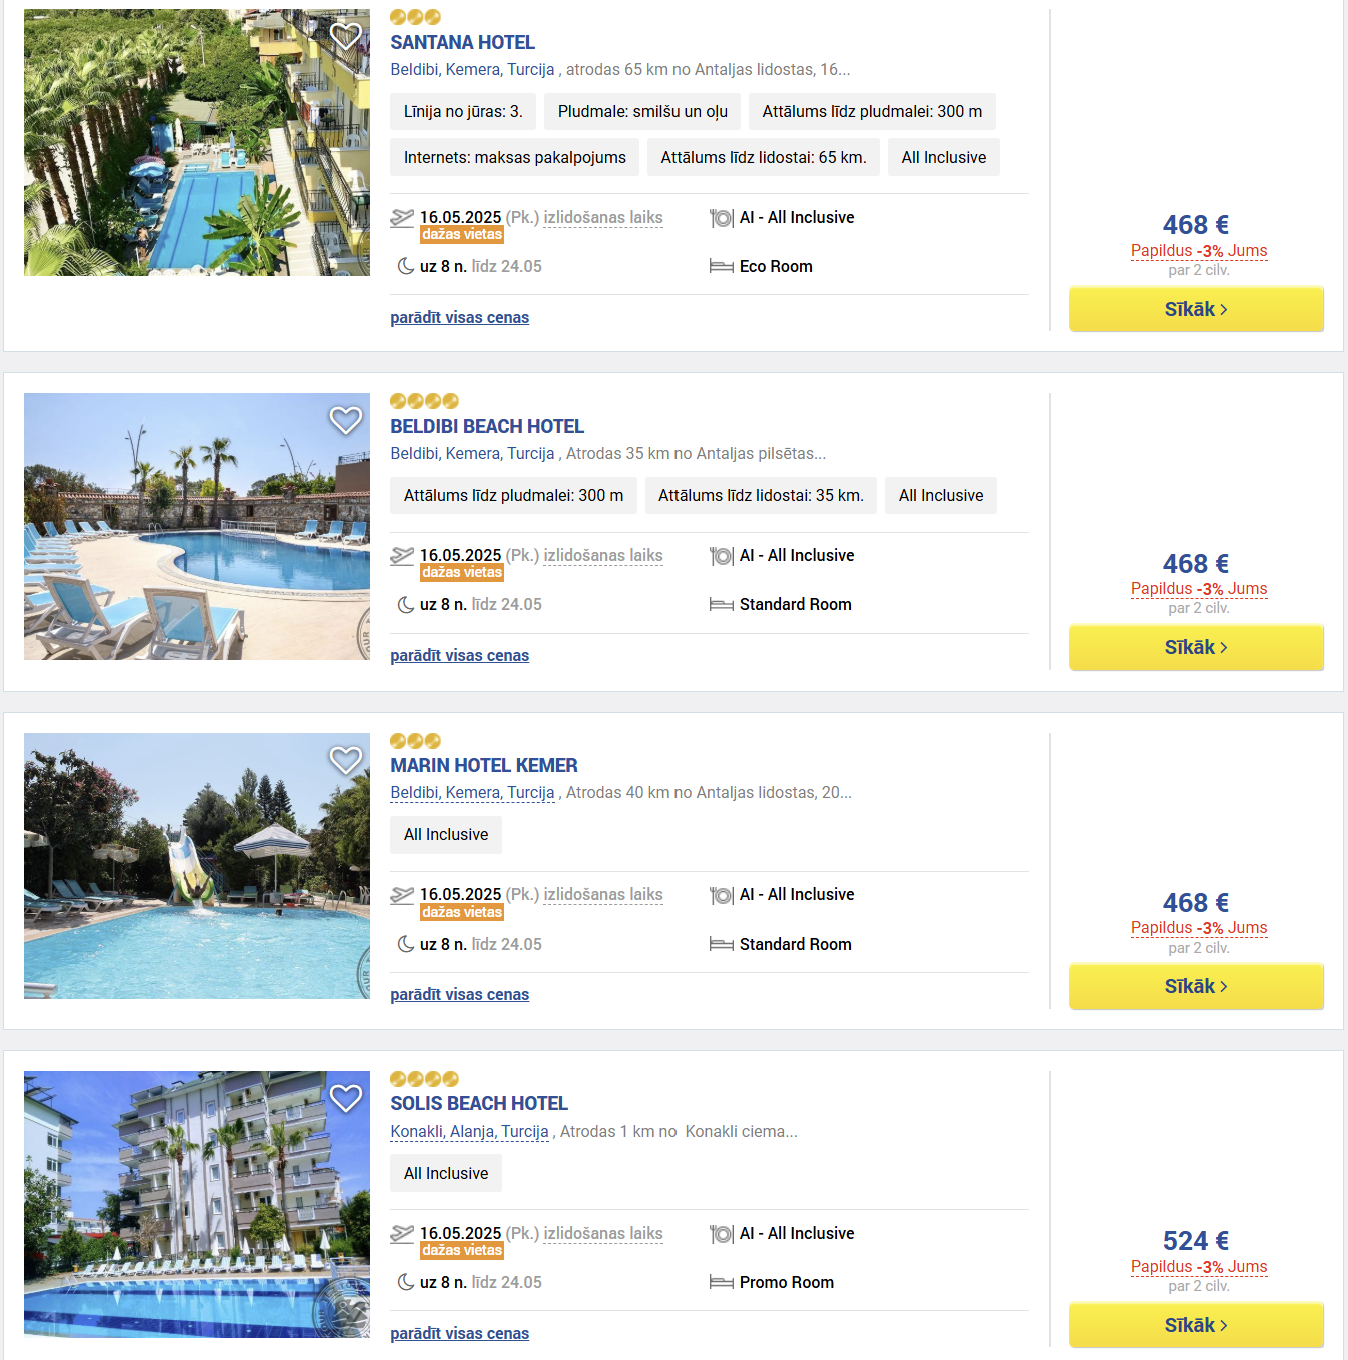Expand parādīt visas cenas under Solis Beach
This screenshot has width=1348, height=1360.
pyautogui.click(x=460, y=1334)
